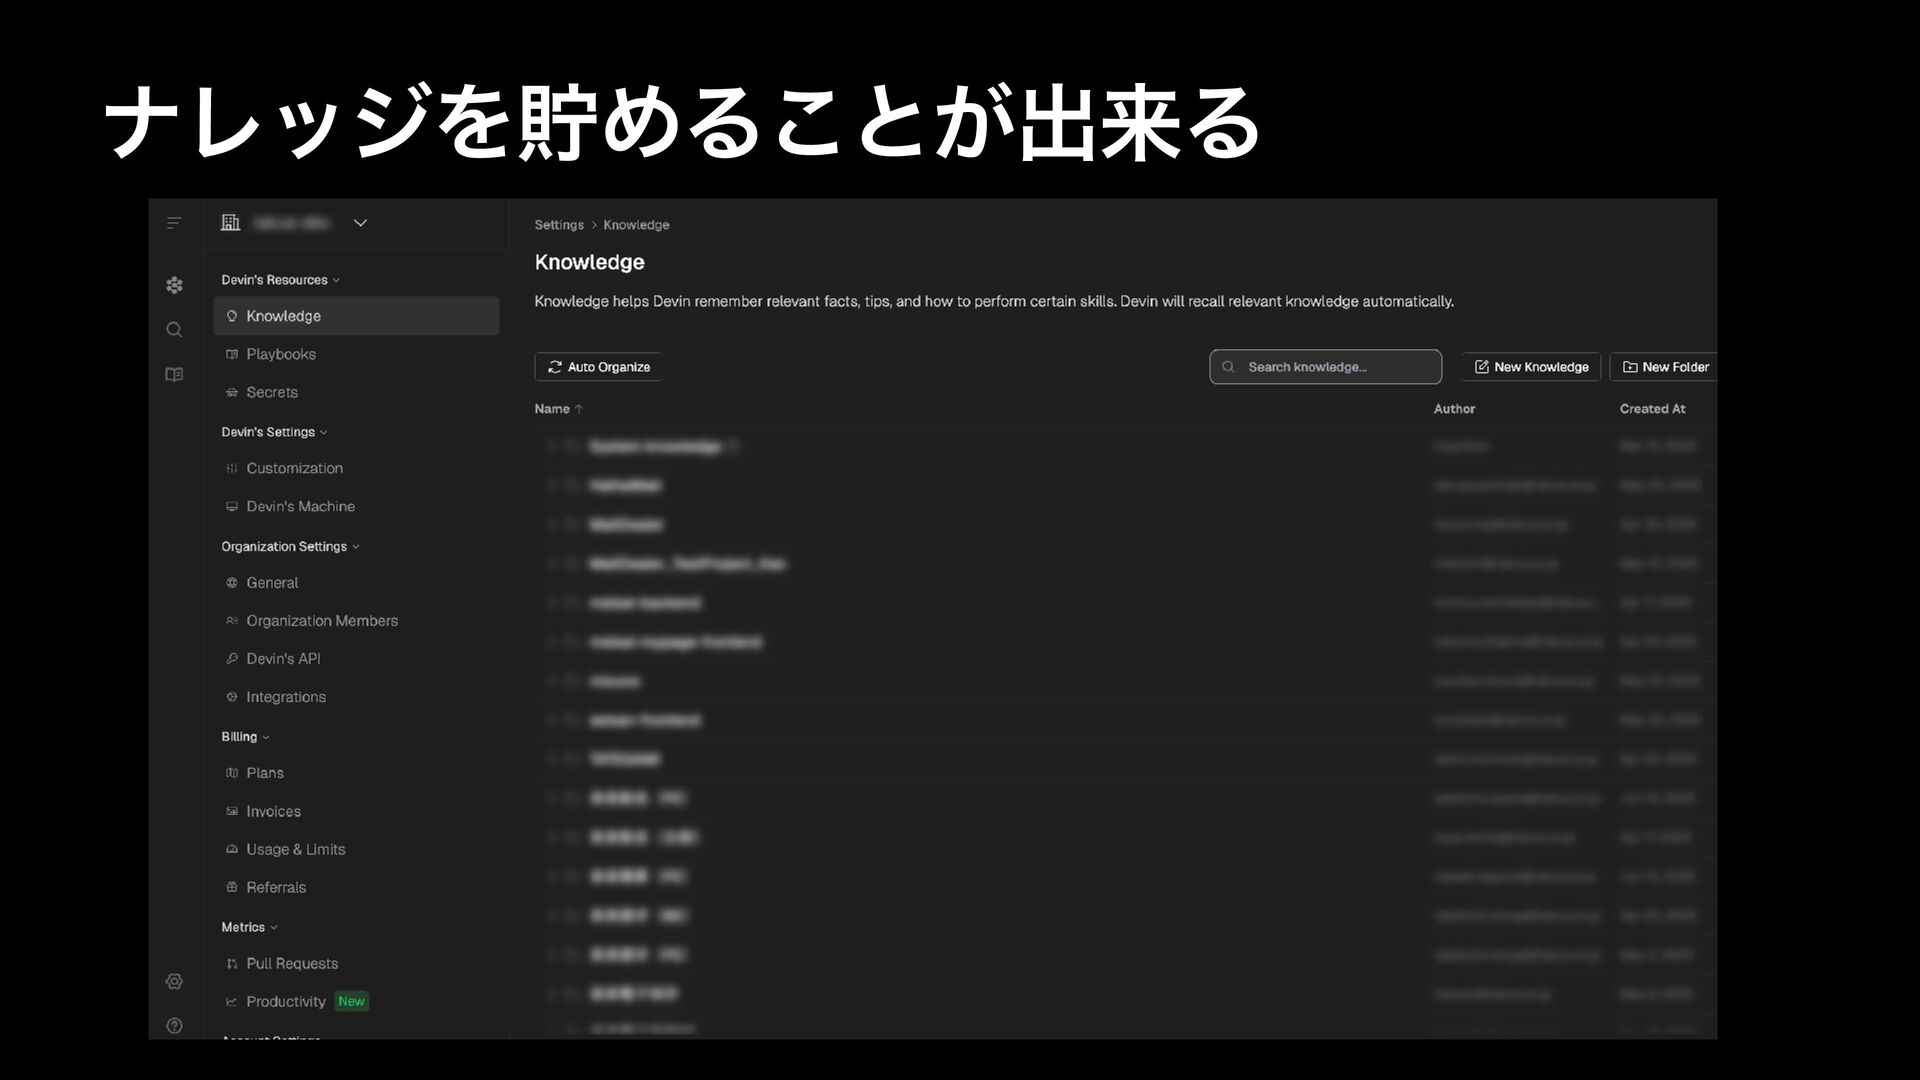The width and height of the screenshot is (1920, 1080).
Task: Click the Created At column header
Action: pos(1652,409)
